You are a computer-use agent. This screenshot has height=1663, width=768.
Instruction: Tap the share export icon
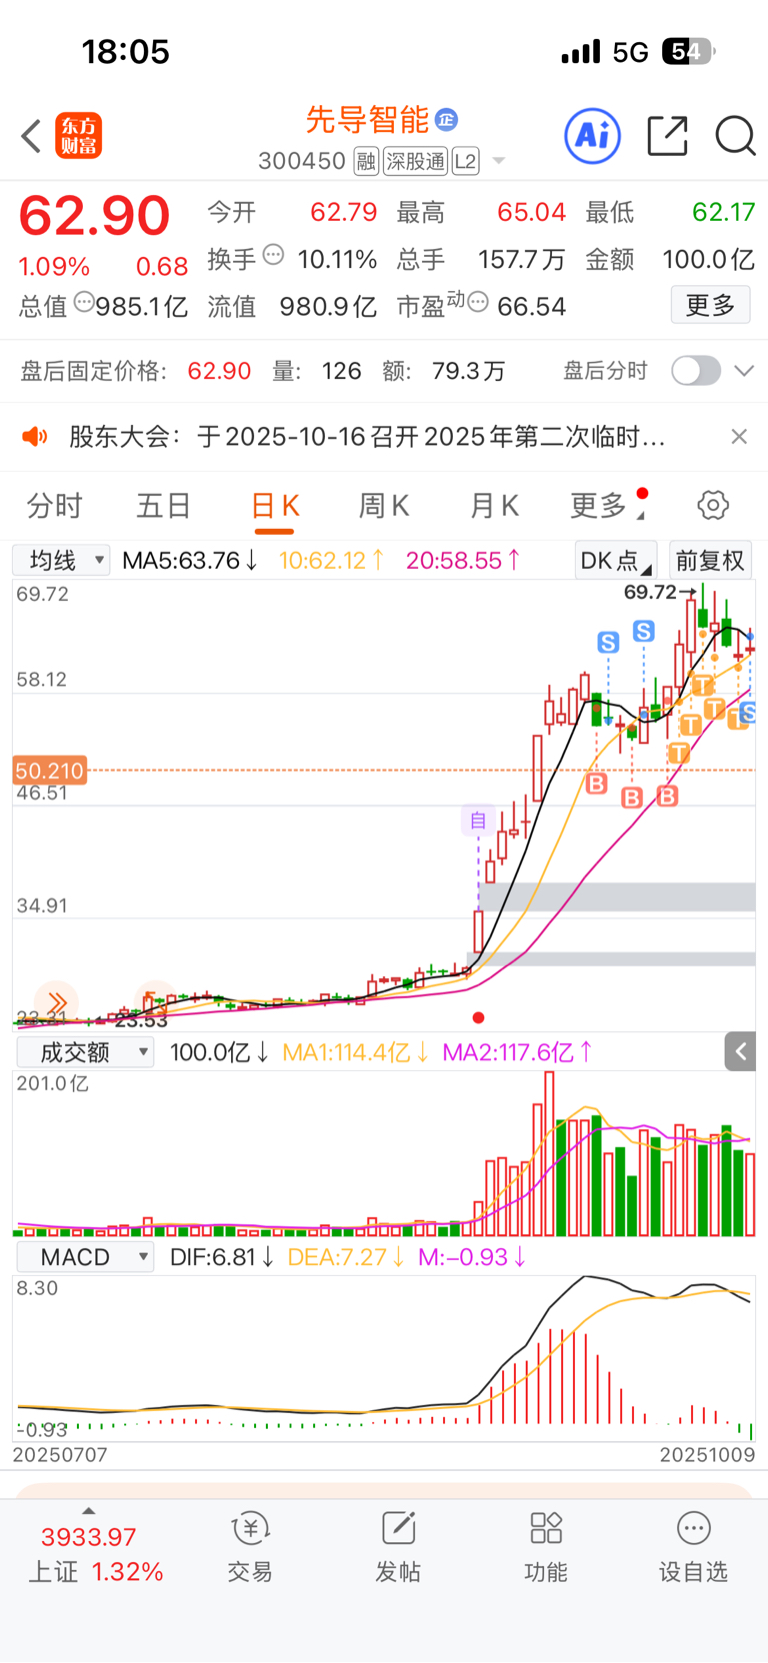pyautogui.click(x=667, y=135)
